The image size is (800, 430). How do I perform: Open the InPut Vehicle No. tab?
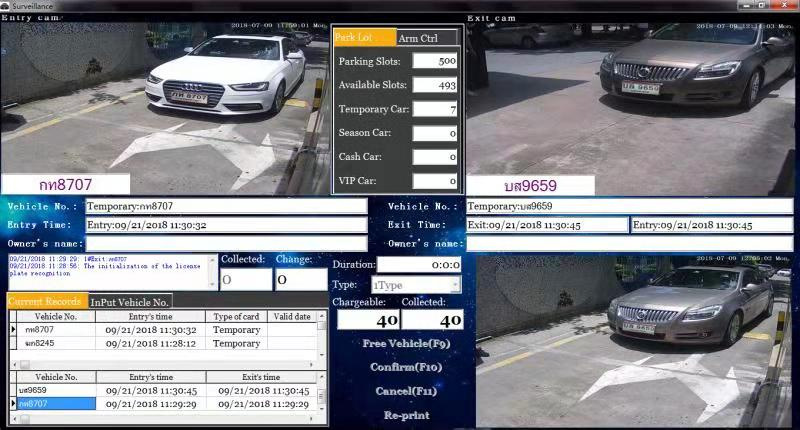pos(130,301)
